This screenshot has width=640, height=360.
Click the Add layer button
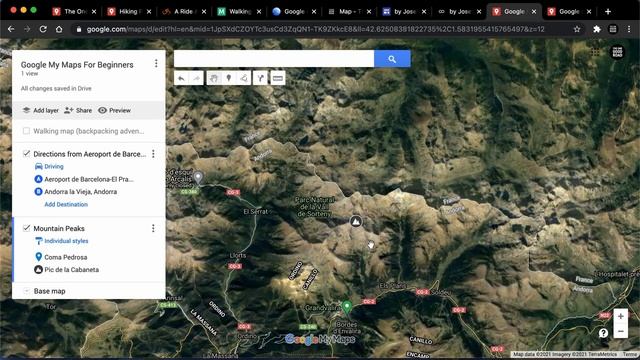40,110
